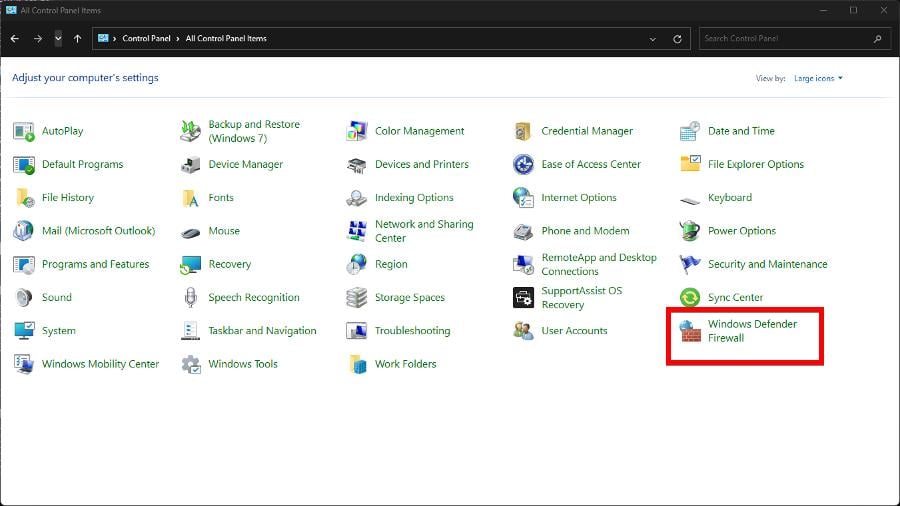The height and width of the screenshot is (506, 900).
Task: Click the Control Panel icon in address bar
Action: point(103,38)
